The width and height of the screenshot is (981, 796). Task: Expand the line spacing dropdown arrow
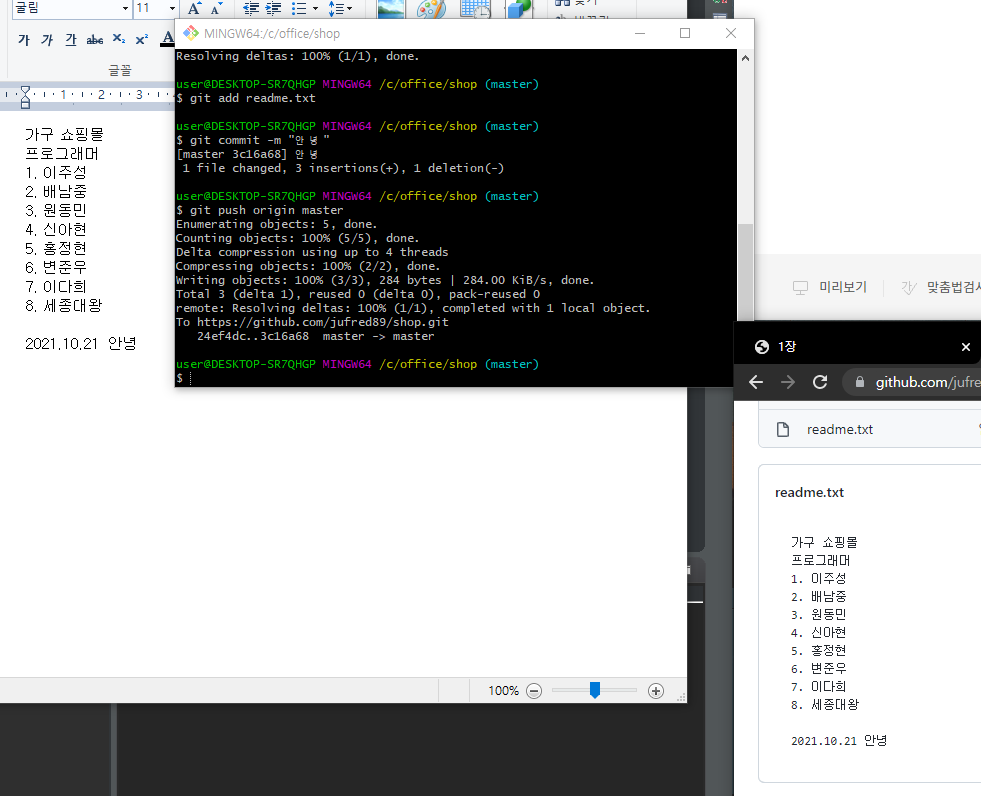(349, 9)
